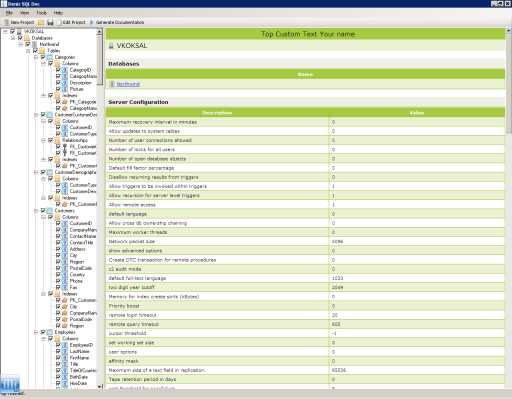Click the Tables folder icon in the tree
Viewport: 512px width, 399px height.
coord(42,51)
